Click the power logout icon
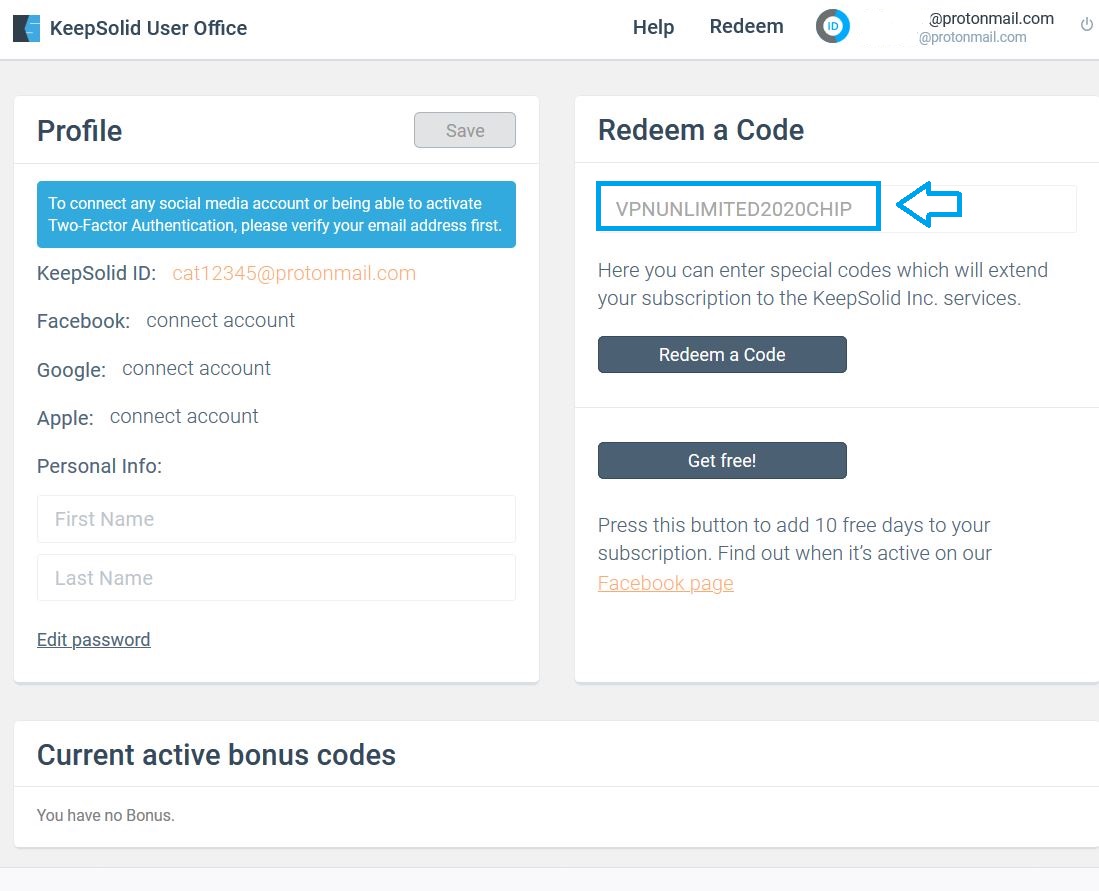The height and width of the screenshot is (891, 1099). (x=1087, y=25)
